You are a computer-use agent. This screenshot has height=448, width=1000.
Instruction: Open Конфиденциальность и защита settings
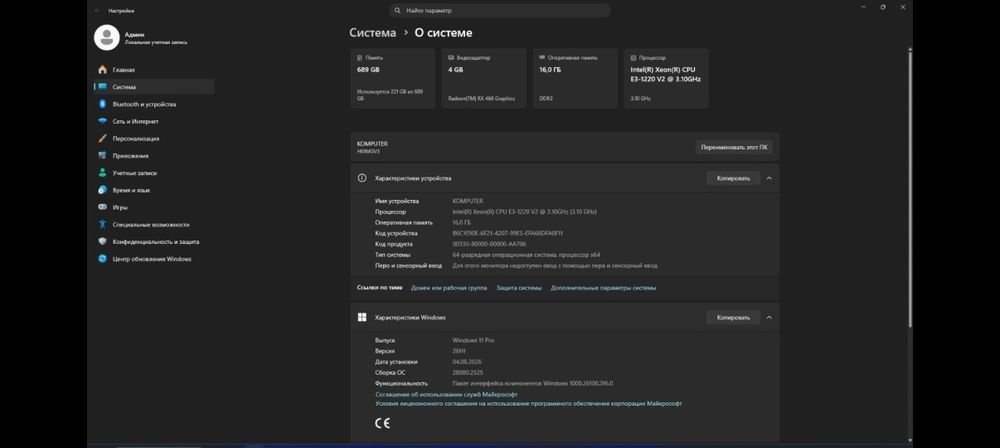[x=154, y=242]
